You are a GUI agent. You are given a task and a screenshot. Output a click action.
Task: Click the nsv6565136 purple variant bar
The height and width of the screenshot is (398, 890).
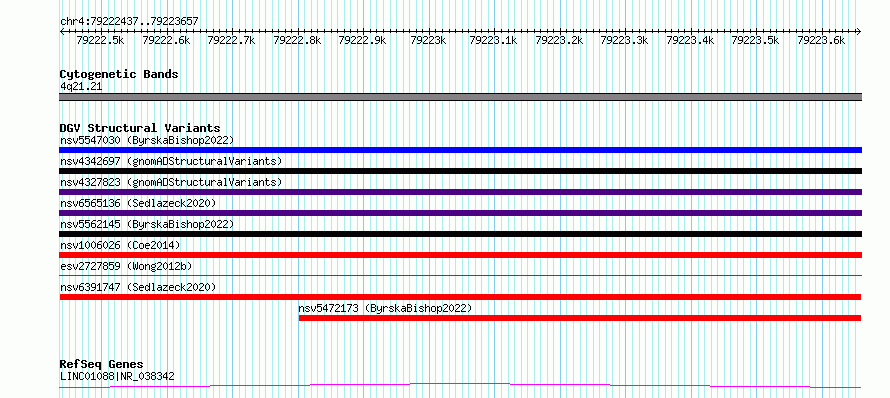pyautogui.click(x=460, y=213)
